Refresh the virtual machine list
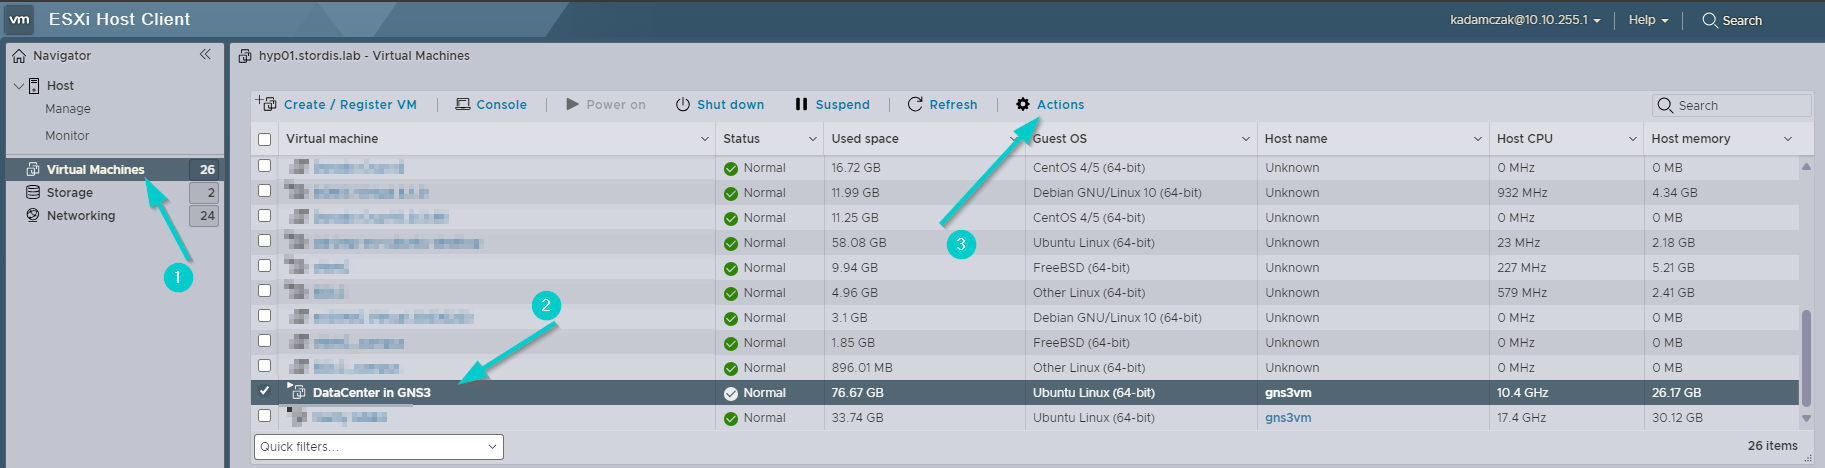The image size is (1825, 468). pos(942,104)
